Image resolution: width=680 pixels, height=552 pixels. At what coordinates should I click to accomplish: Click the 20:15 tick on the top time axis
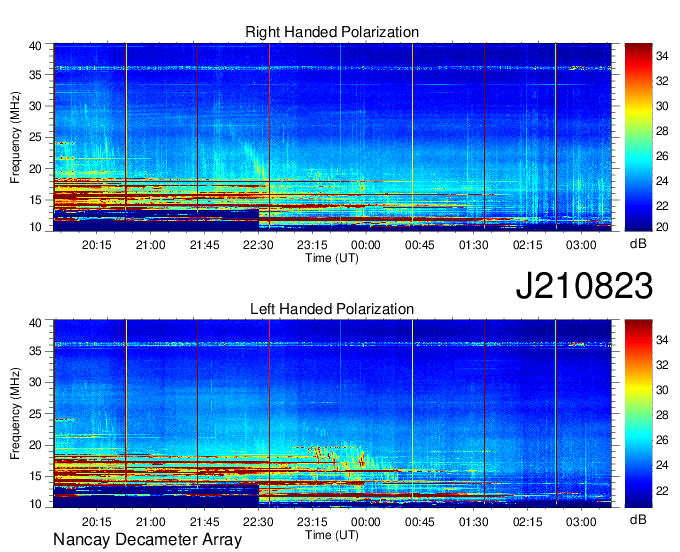click(97, 245)
